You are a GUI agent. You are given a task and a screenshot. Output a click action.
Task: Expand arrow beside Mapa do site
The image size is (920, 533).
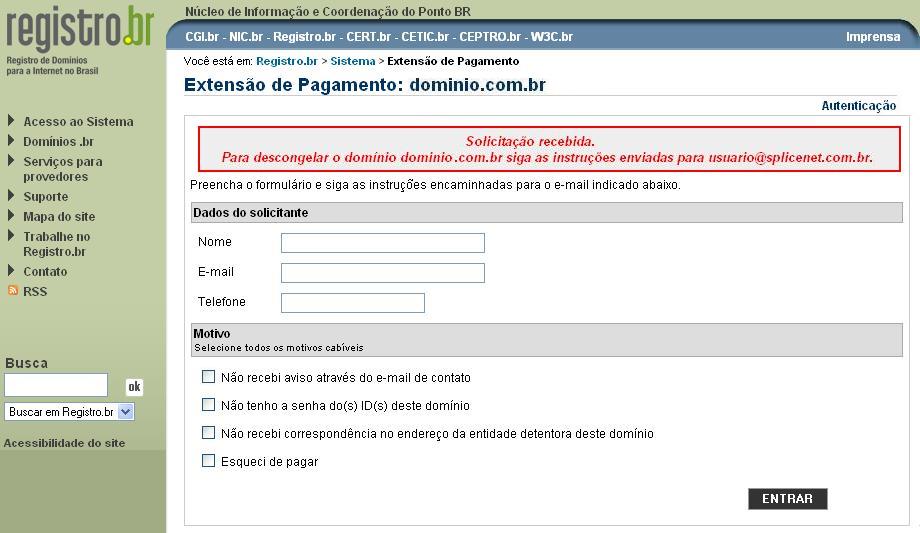(x=11, y=216)
